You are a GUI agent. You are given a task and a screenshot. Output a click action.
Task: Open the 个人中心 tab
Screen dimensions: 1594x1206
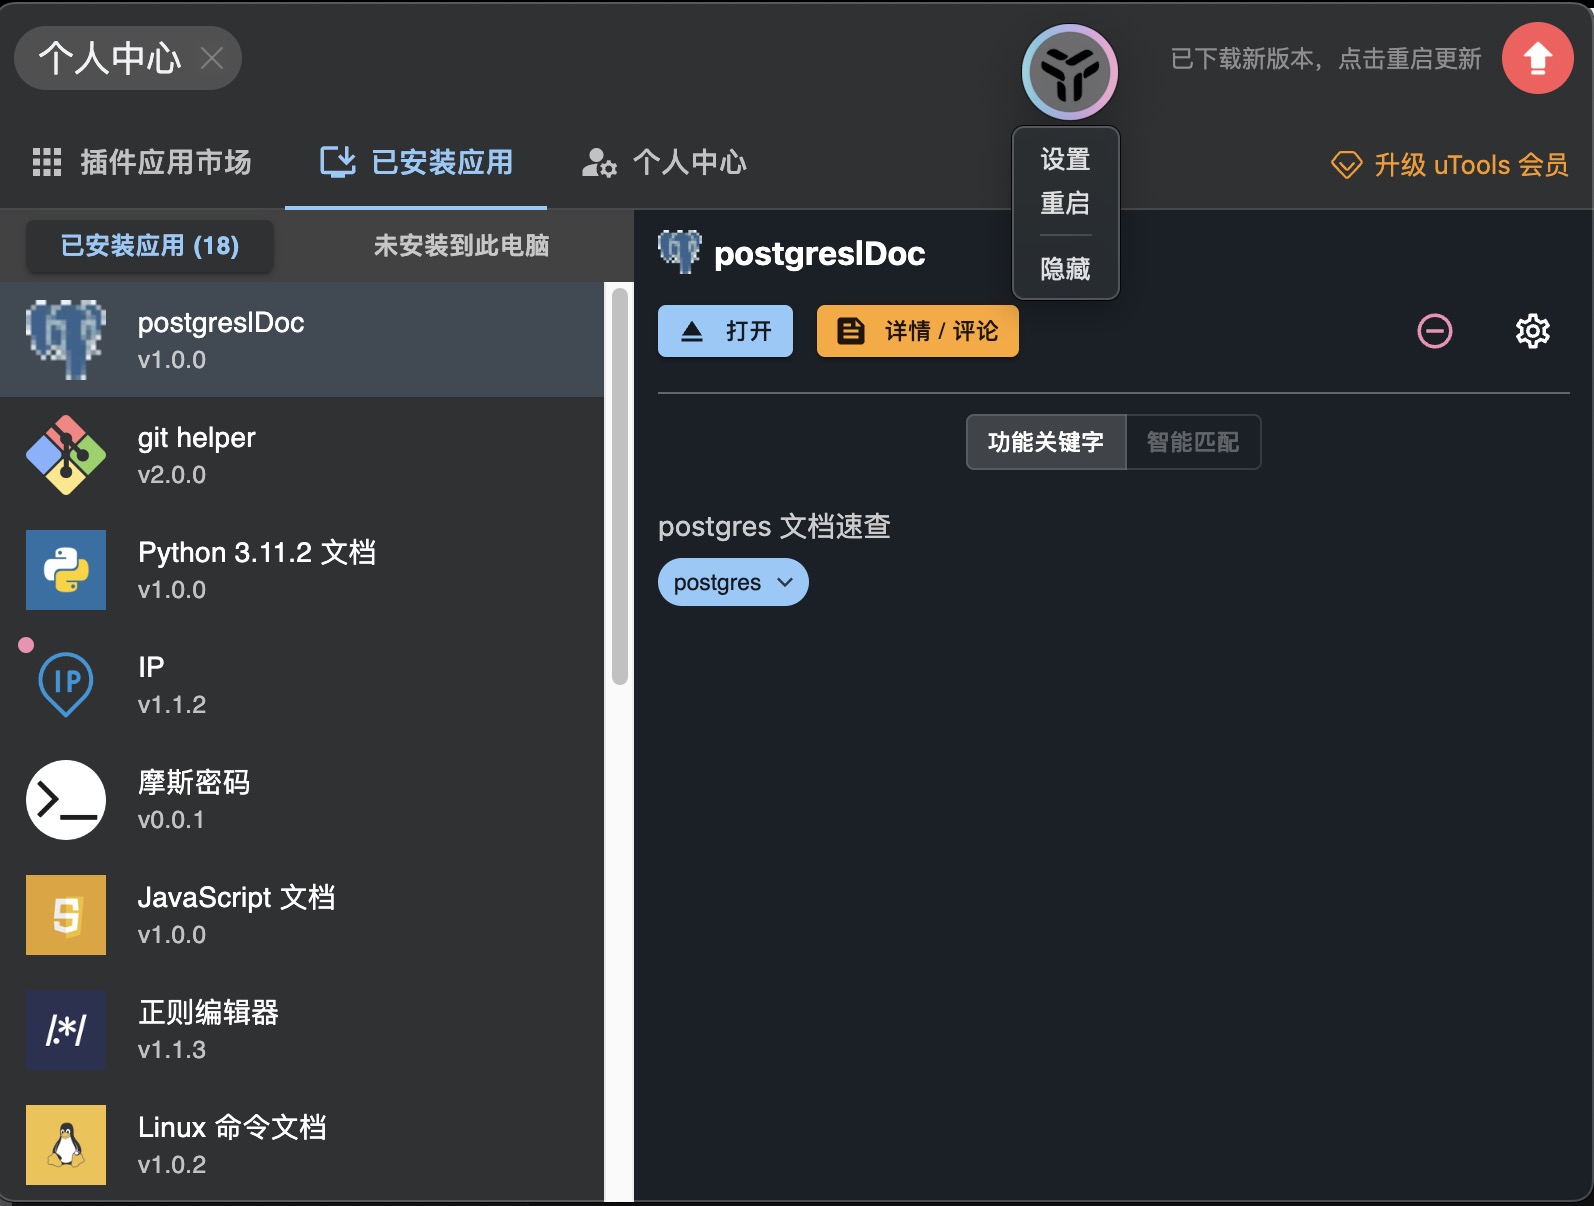pos(664,162)
